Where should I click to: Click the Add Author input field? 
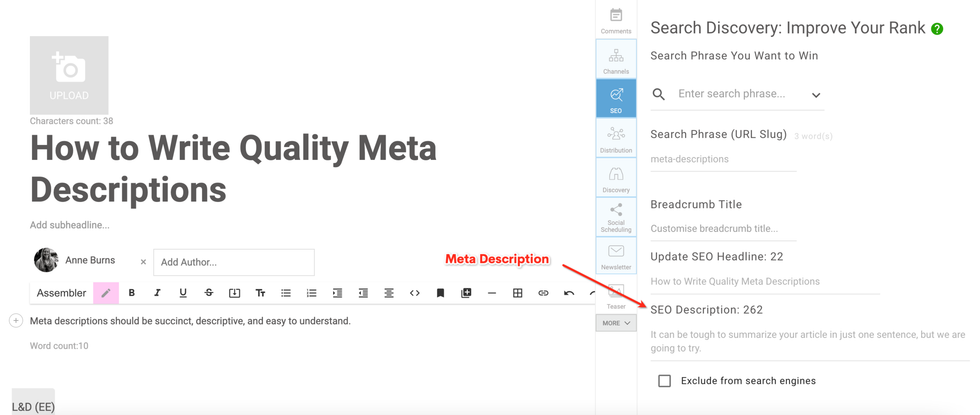233,262
